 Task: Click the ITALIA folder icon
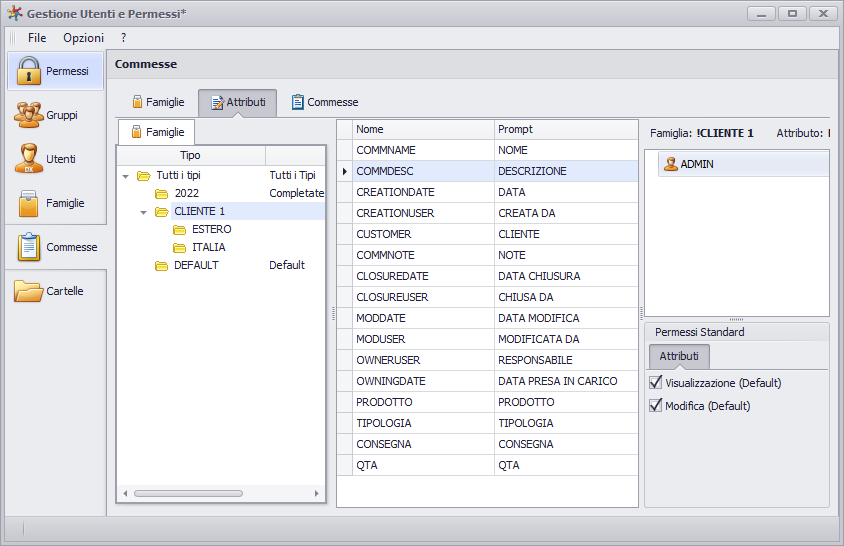click(179, 248)
